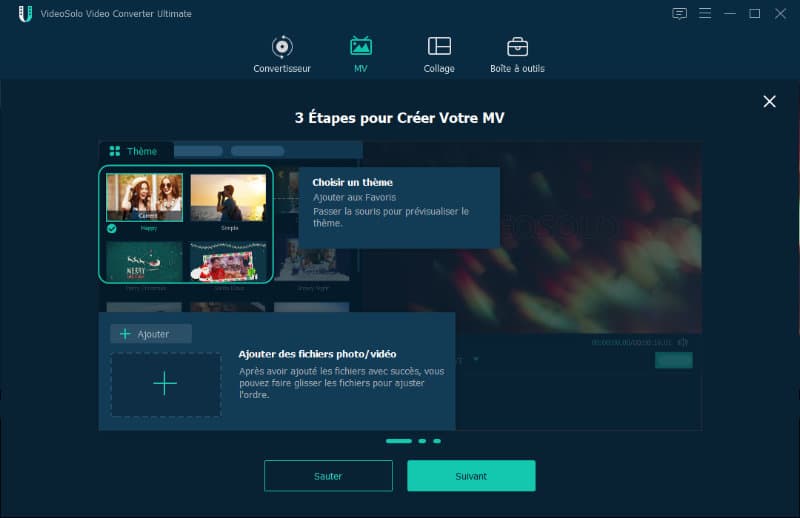The image size is (800, 518).
Task: Close the 3 Étapes tutorial overlay
Action: coord(769,102)
